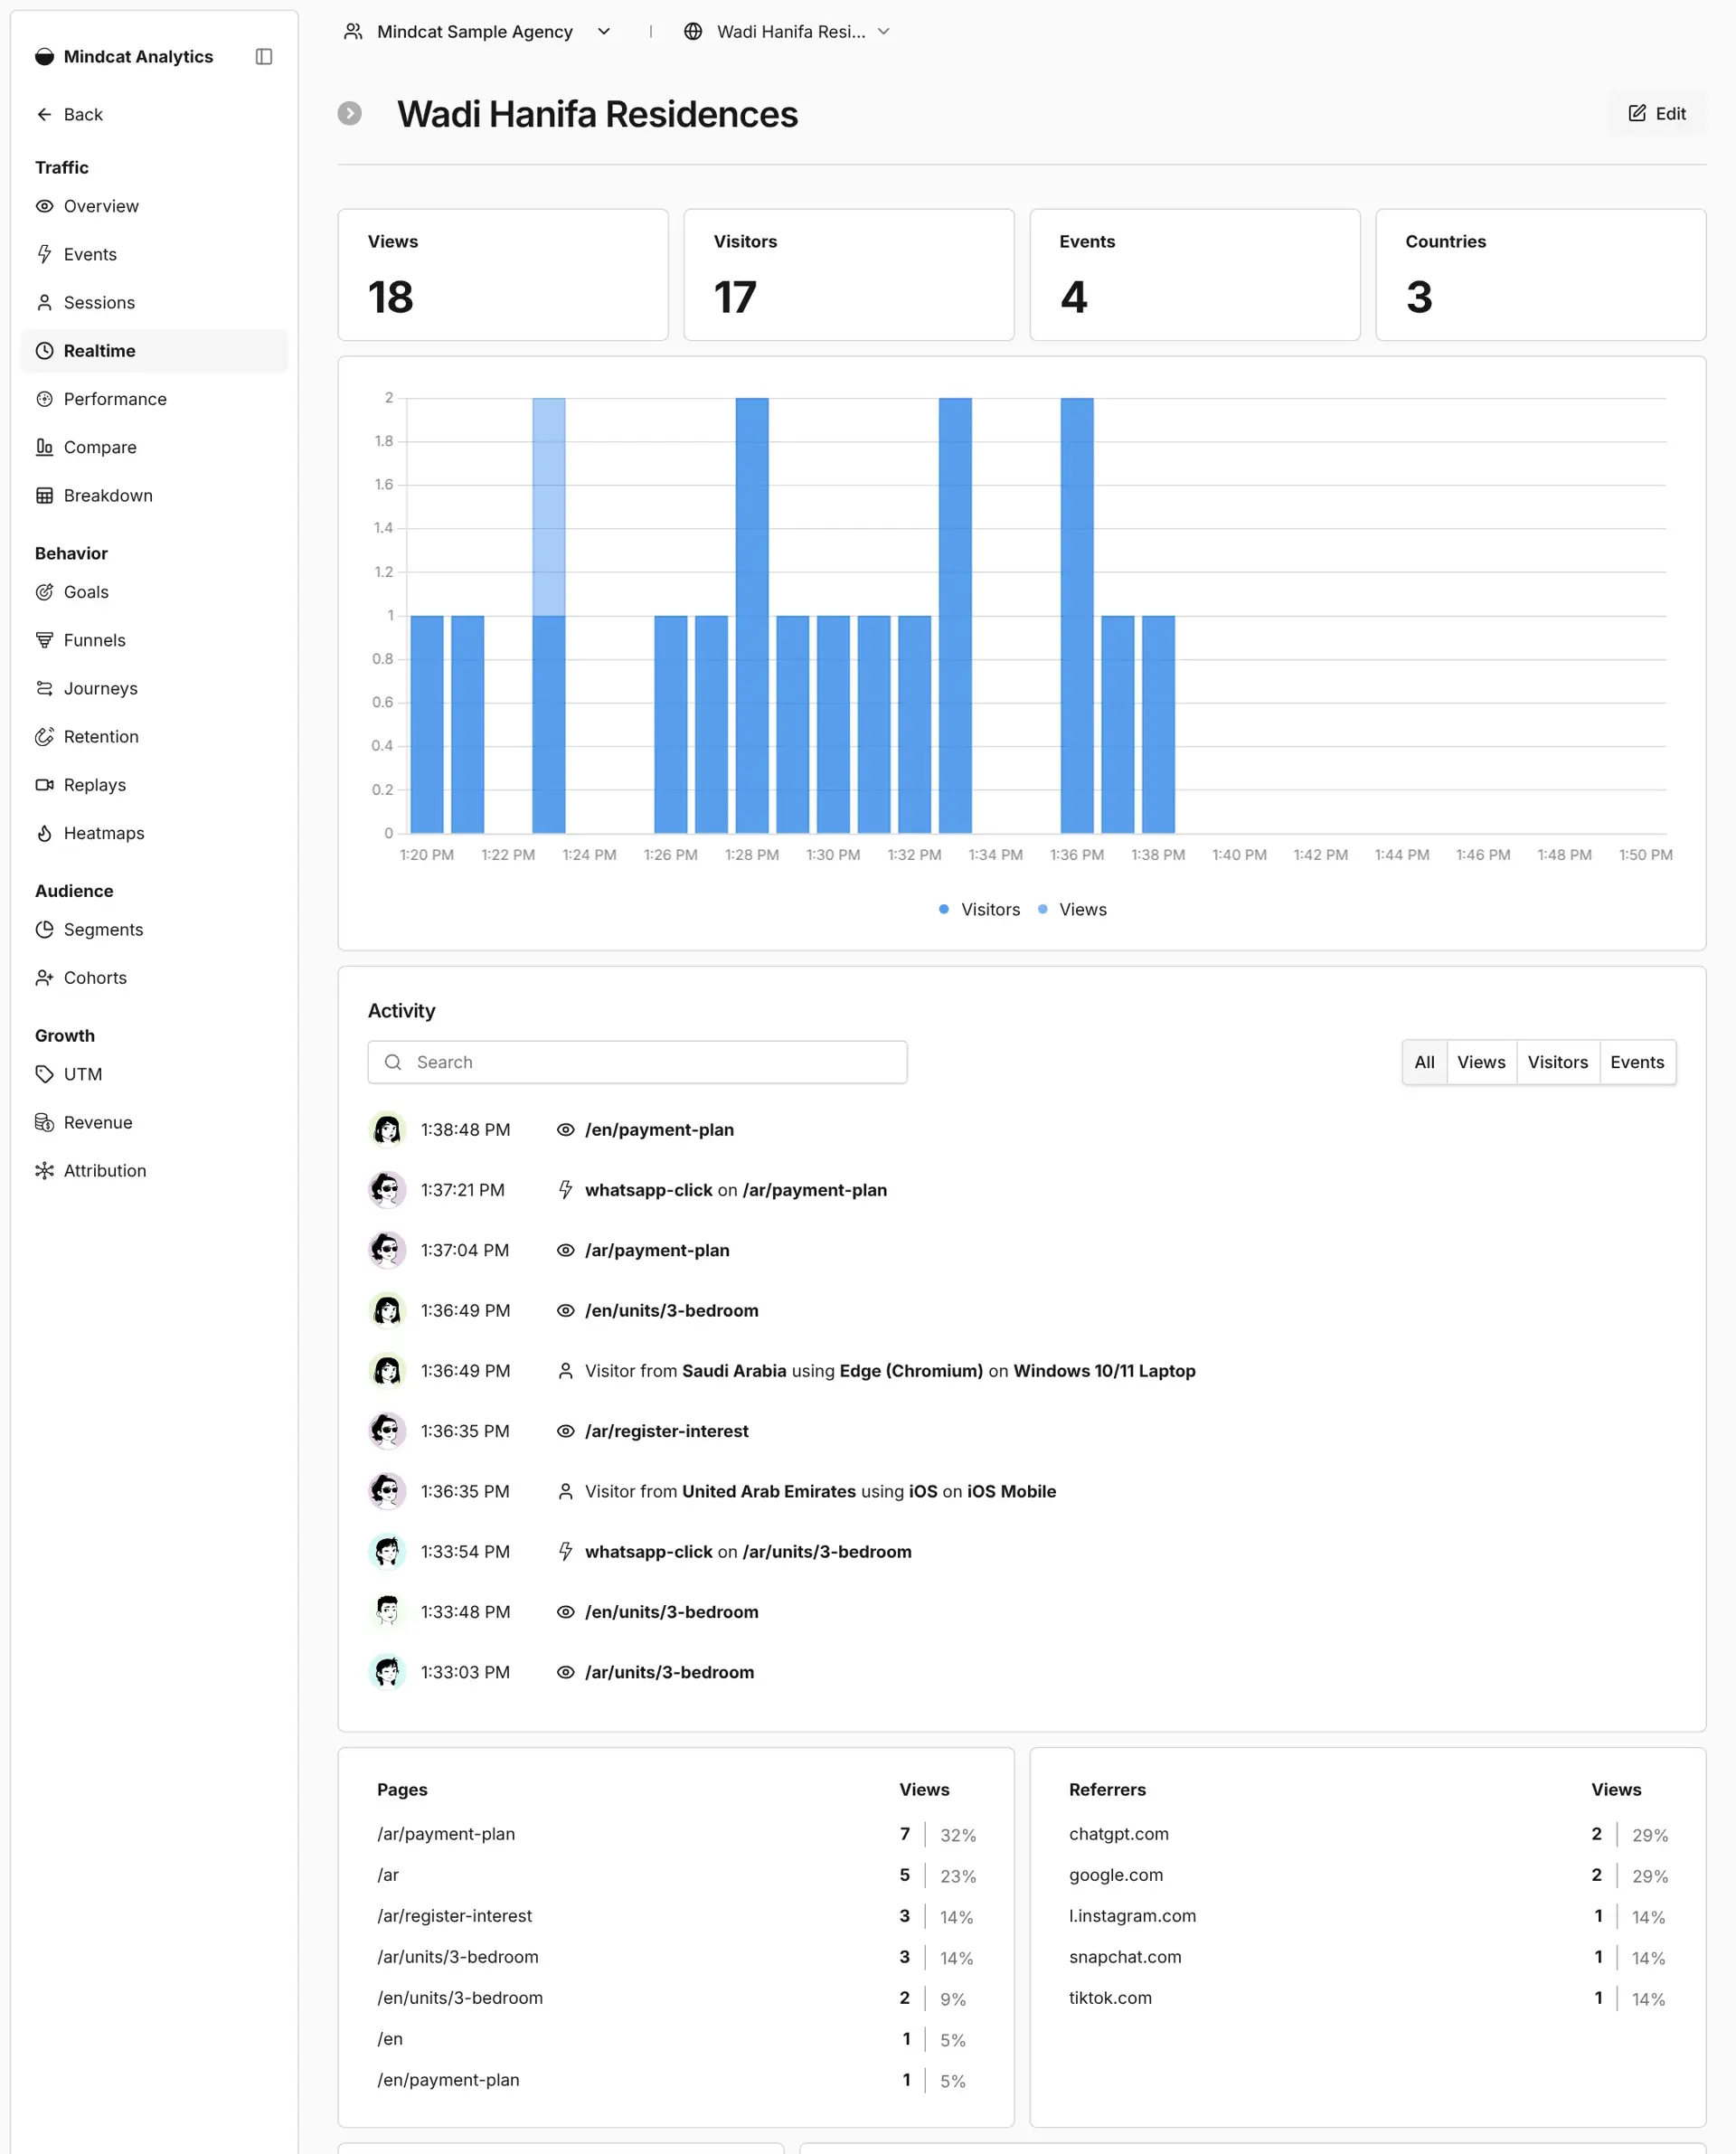Open Sessions person icon
The height and width of the screenshot is (2154, 1736).
tap(44, 302)
